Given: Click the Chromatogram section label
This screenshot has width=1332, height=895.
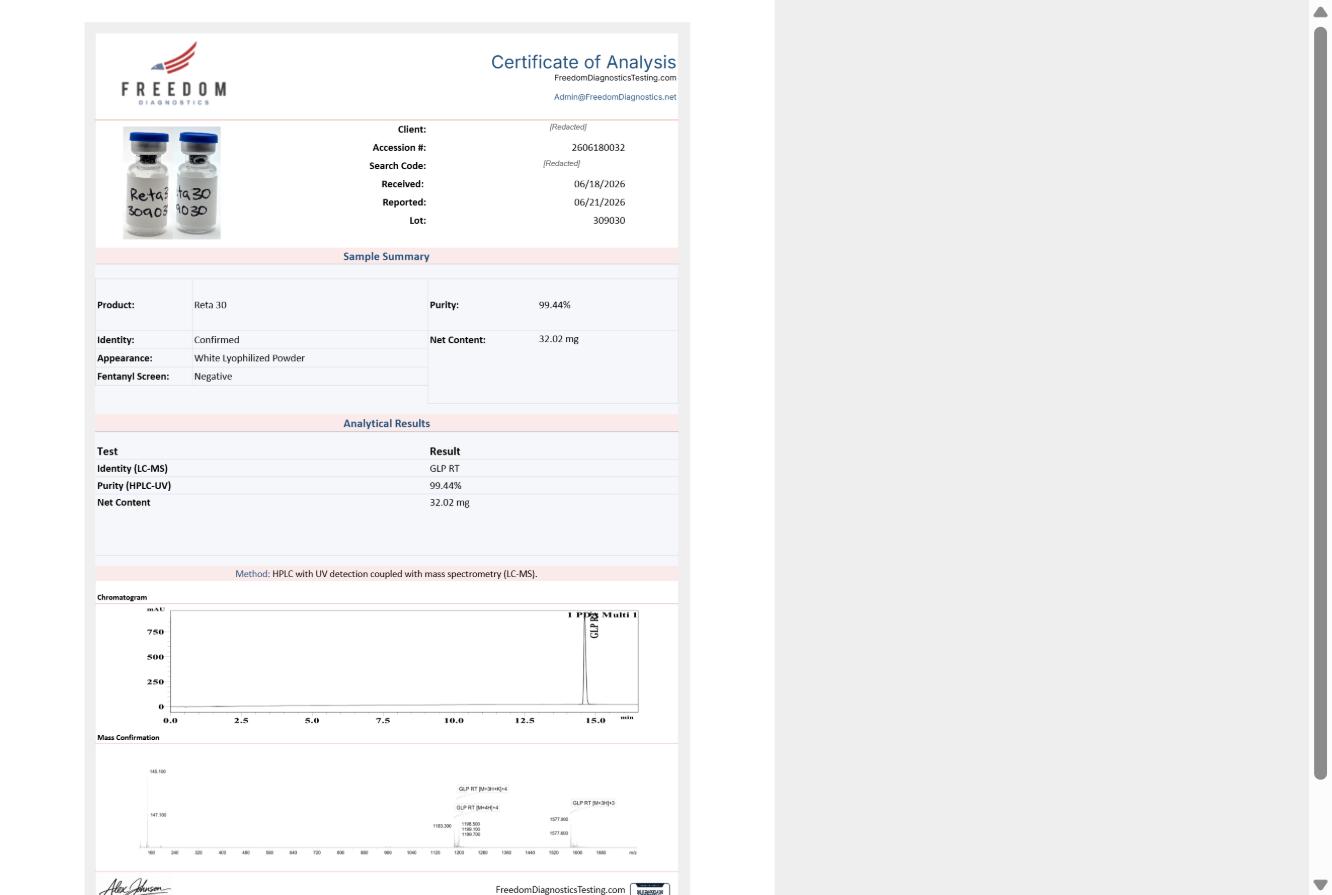Looking at the screenshot, I should 122,597.
